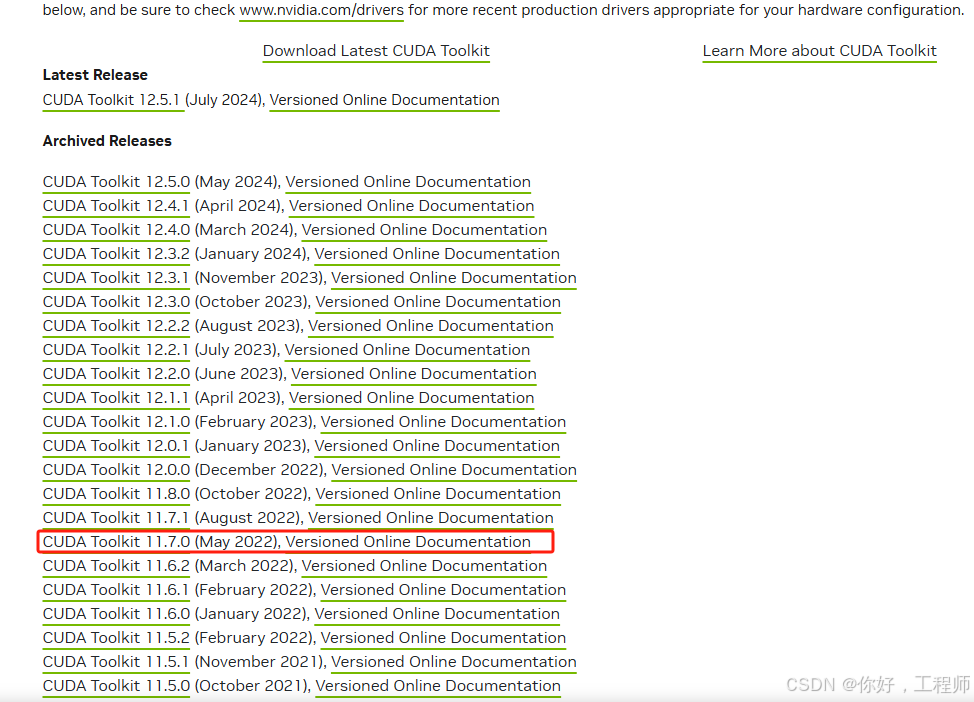Open documentation for 11.7.0 (May 2022)
This screenshot has height=702, width=974.
click(x=408, y=542)
